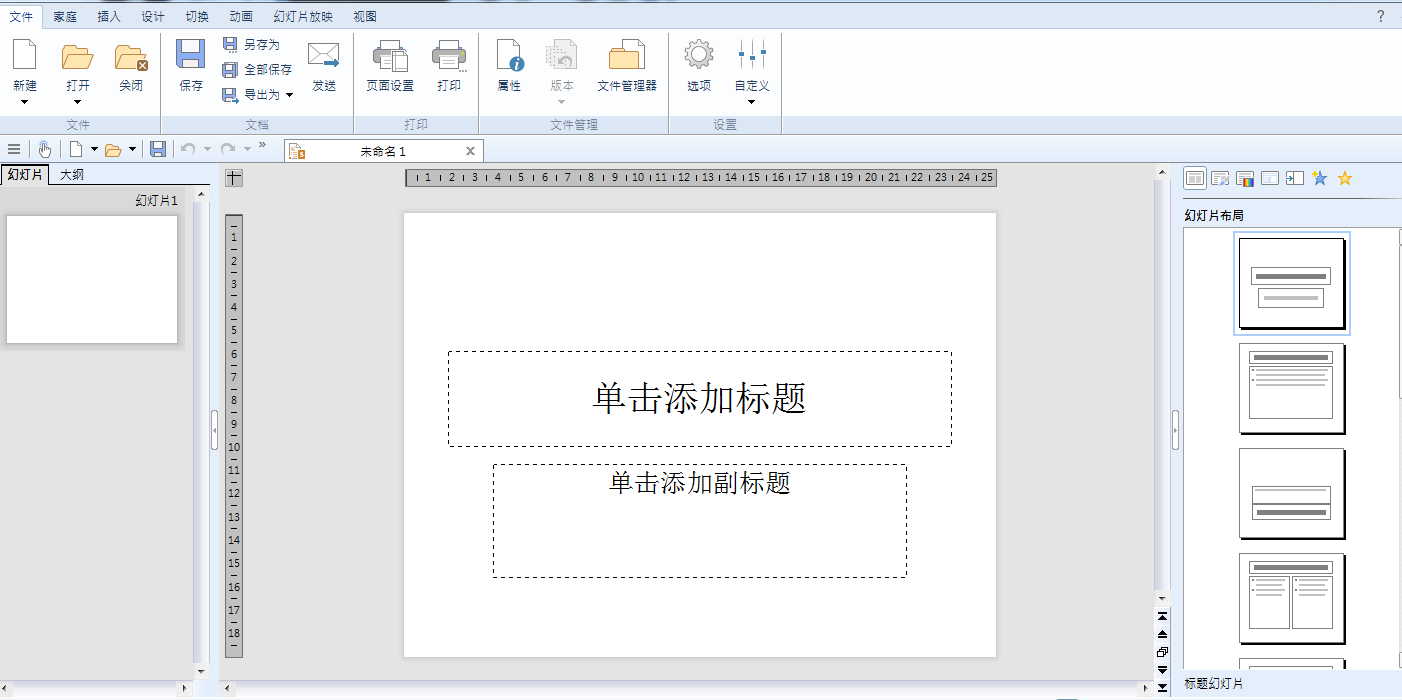Click the 关闭 (Close) document icon
1402x700 pixels.
tap(131, 57)
